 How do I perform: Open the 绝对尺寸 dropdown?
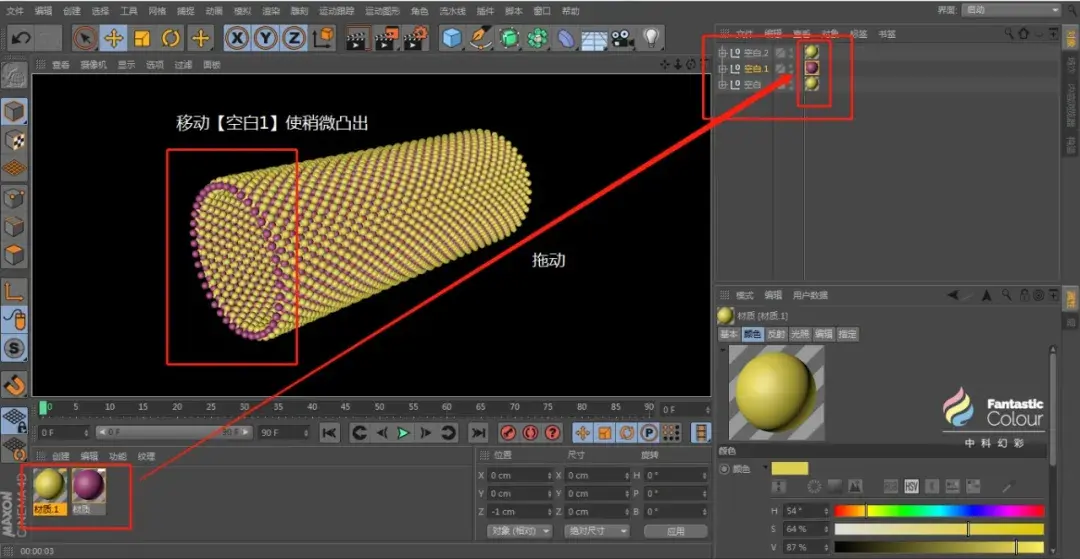[x=596, y=531]
